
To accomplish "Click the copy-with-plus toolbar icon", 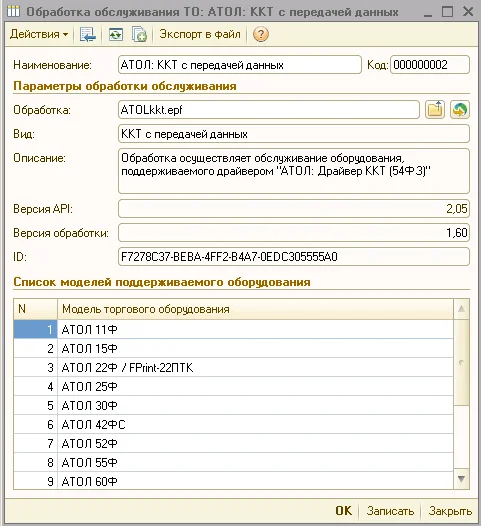I will pos(139,35).
